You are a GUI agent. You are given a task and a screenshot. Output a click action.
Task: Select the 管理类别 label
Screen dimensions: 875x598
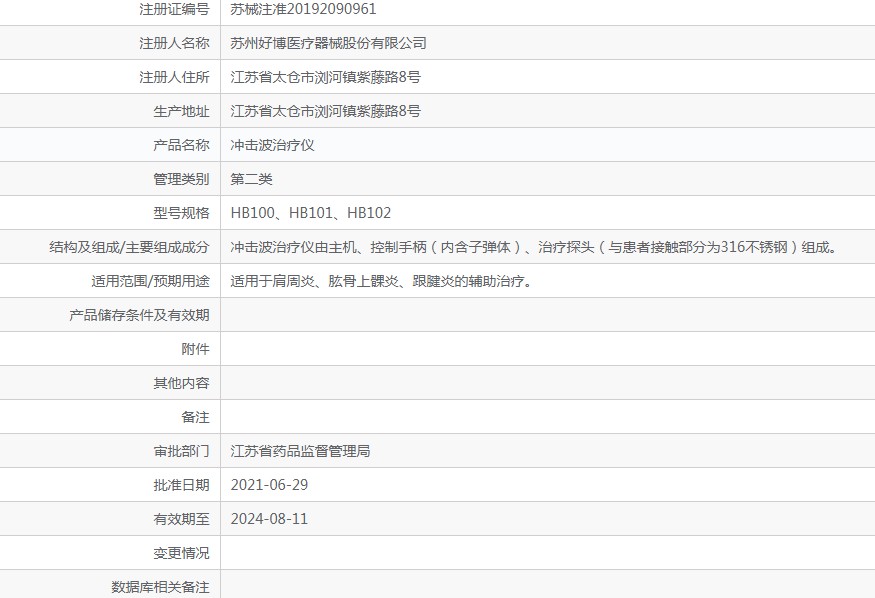[x=181, y=179]
